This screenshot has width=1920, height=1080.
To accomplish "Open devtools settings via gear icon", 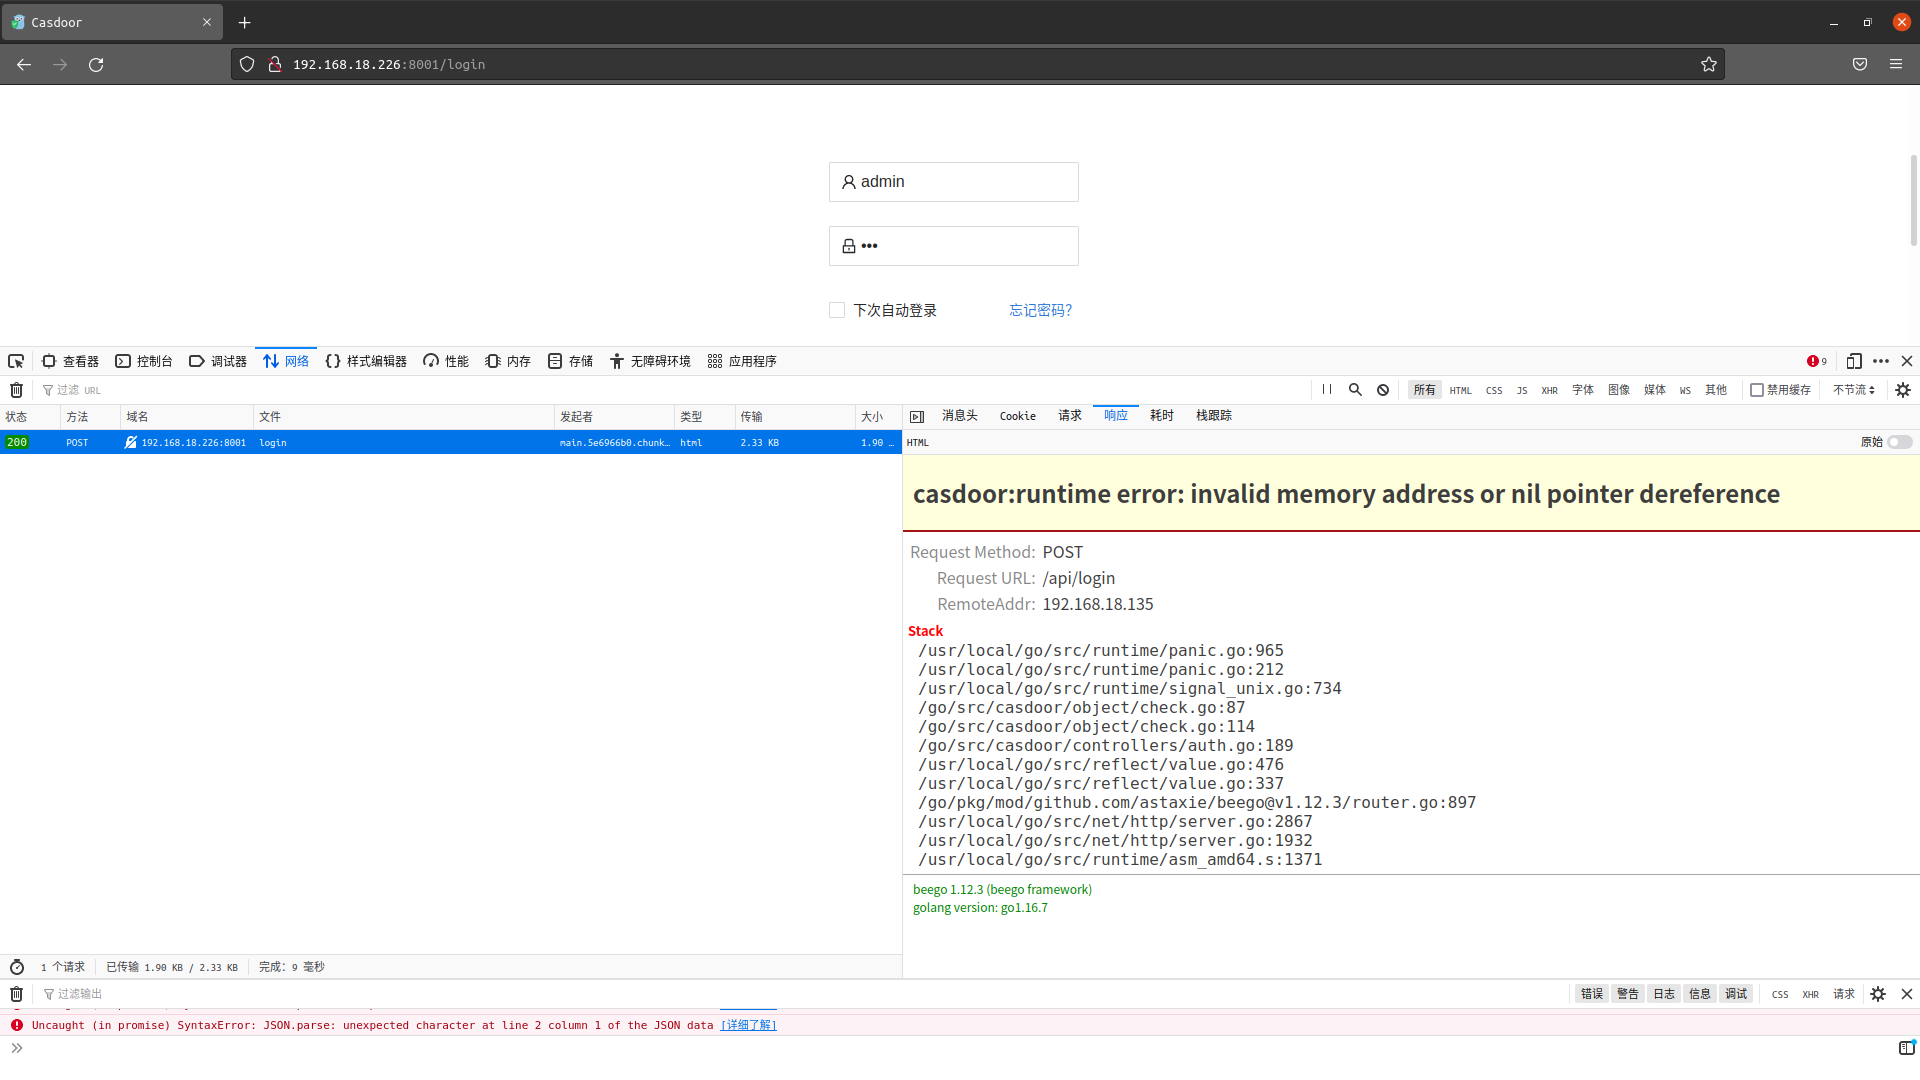I will pos(1903,390).
